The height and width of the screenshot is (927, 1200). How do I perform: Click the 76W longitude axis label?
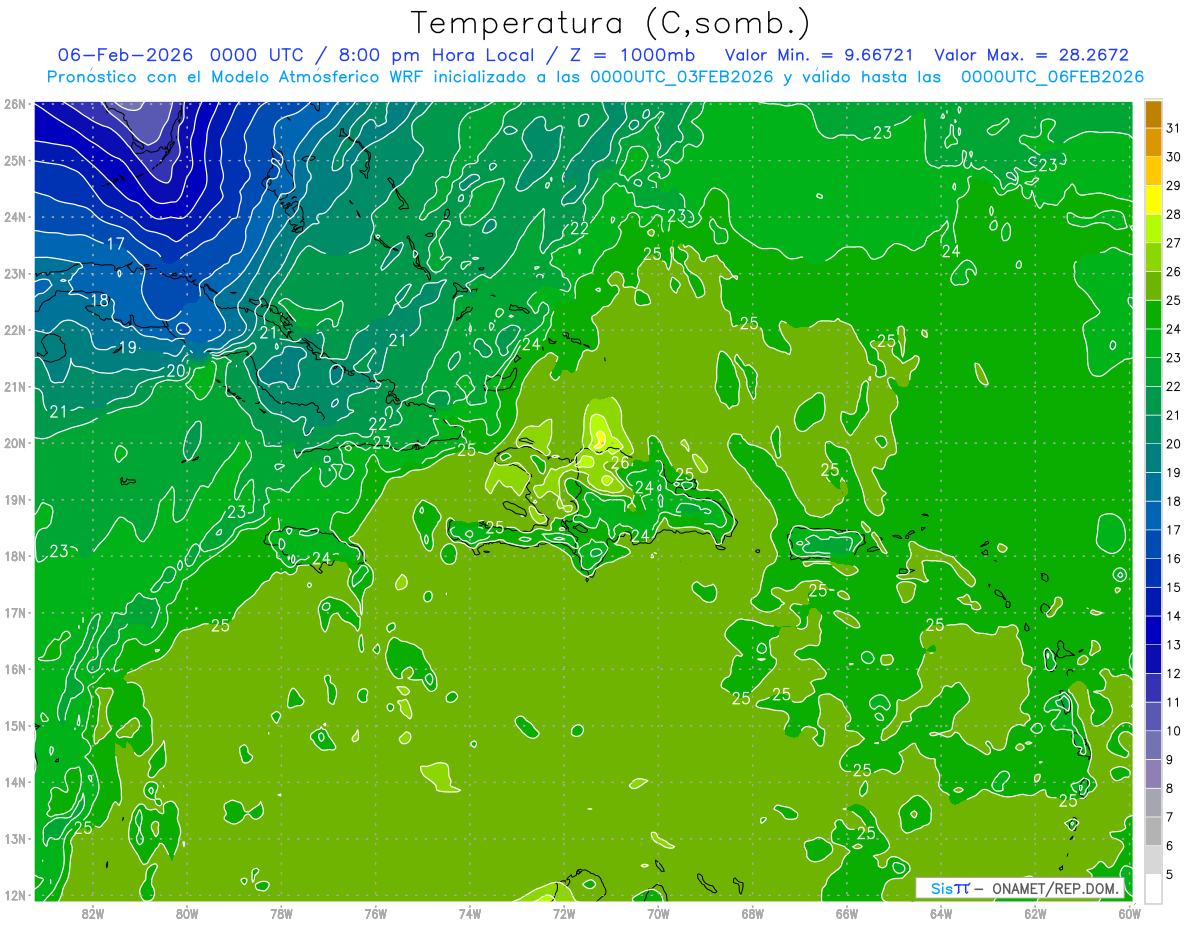coord(375,913)
